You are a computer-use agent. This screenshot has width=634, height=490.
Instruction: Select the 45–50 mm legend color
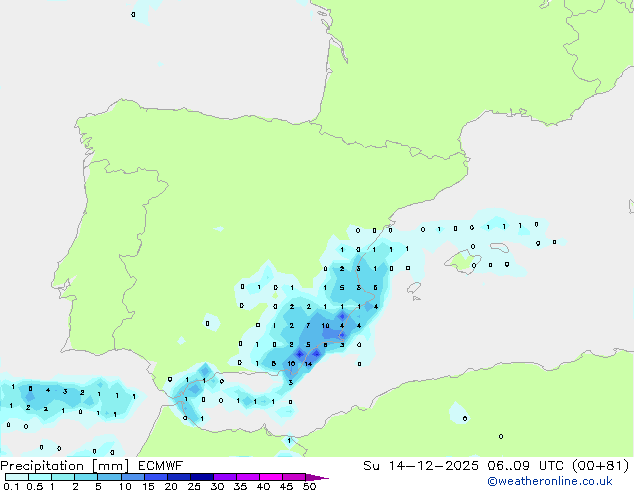pos(294,477)
